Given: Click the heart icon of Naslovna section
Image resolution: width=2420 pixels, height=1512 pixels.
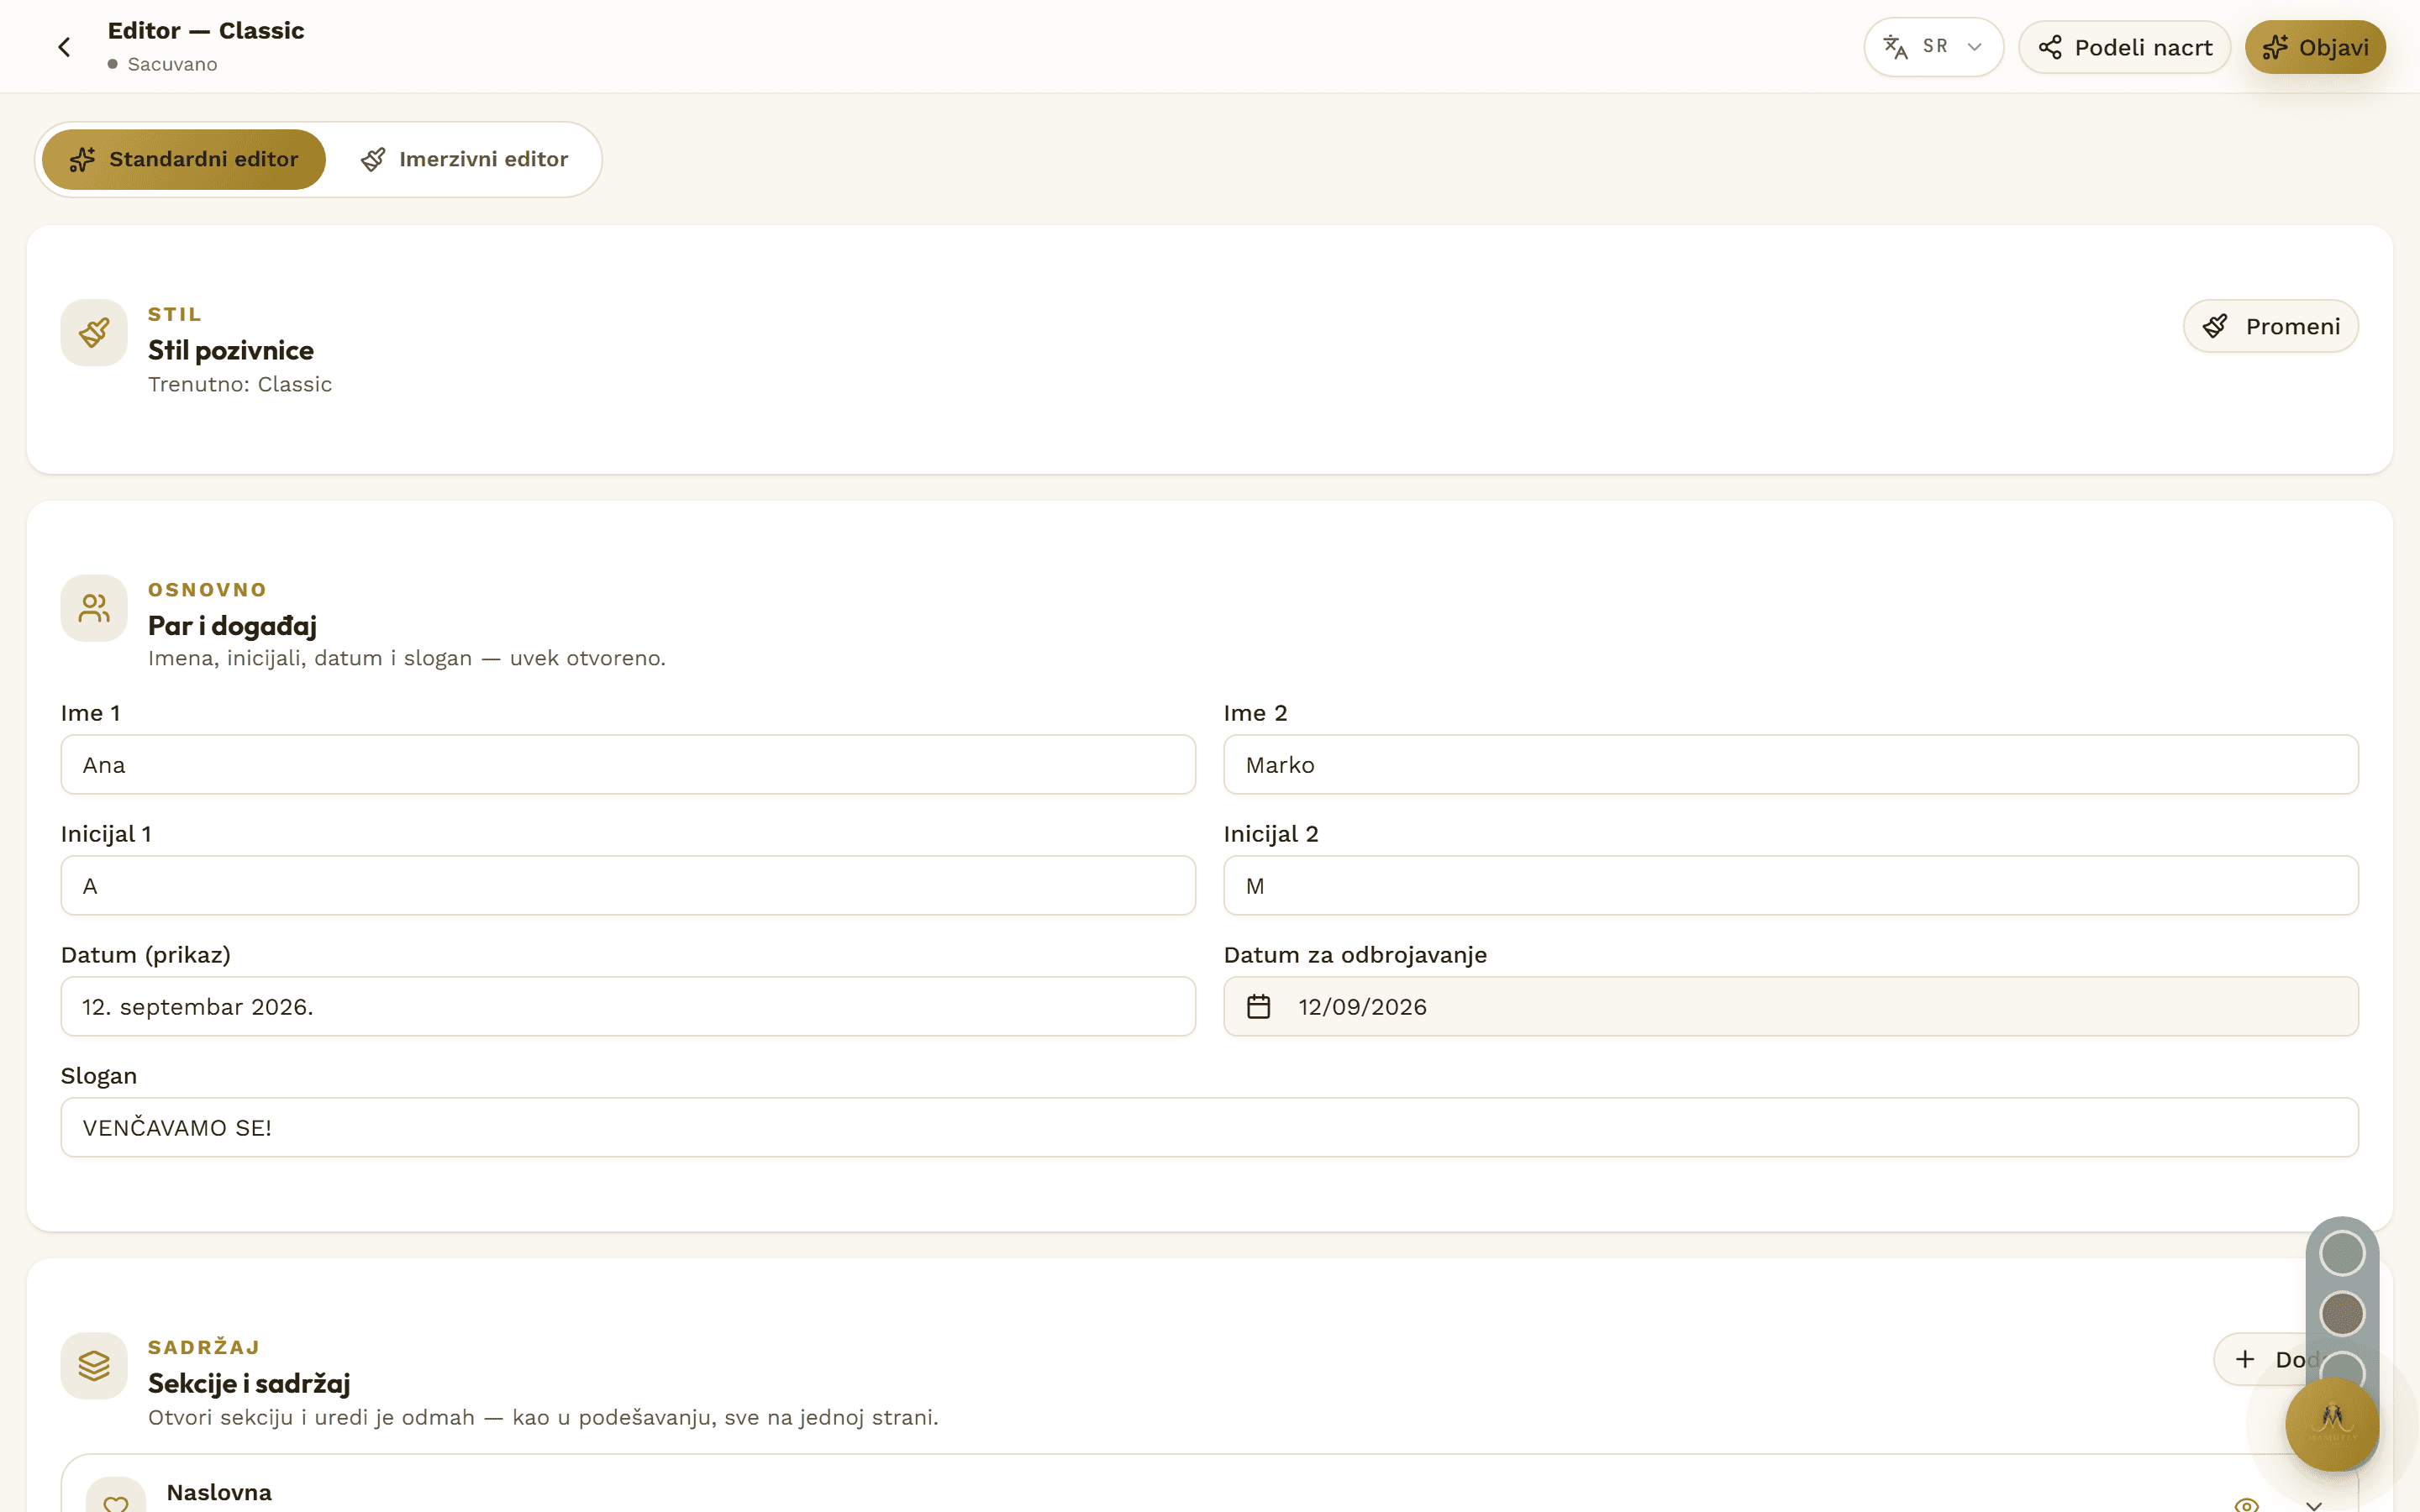Looking at the screenshot, I should (116, 1500).
